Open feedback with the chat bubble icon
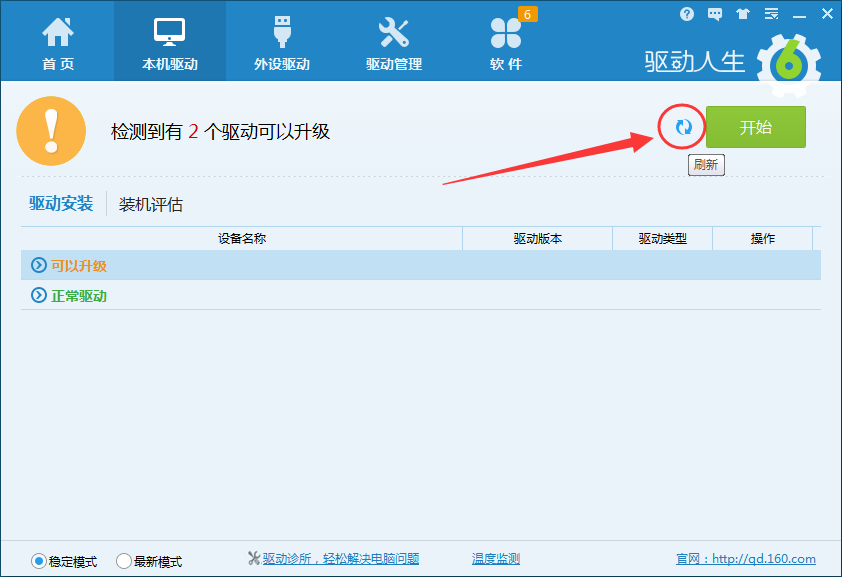 pyautogui.click(x=714, y=13)
